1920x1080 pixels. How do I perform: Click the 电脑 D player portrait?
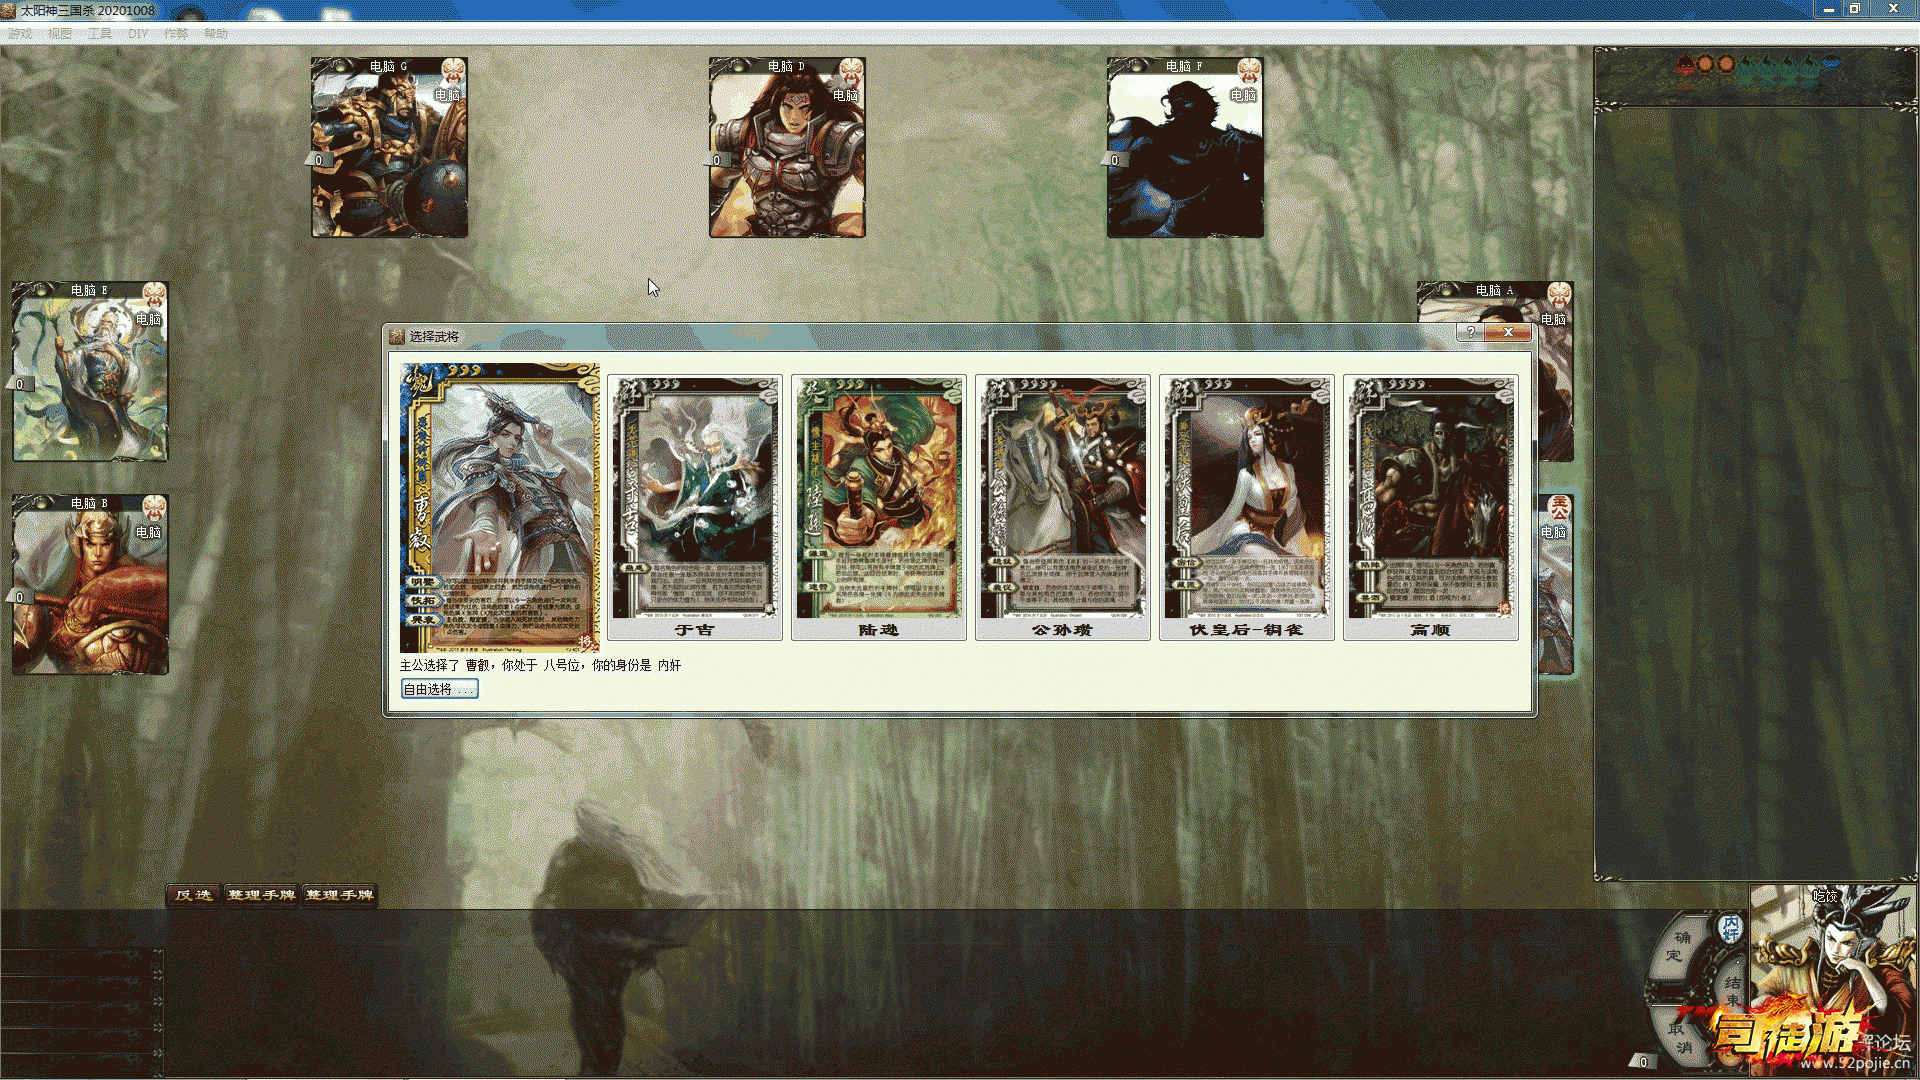(x=787, y=147)
